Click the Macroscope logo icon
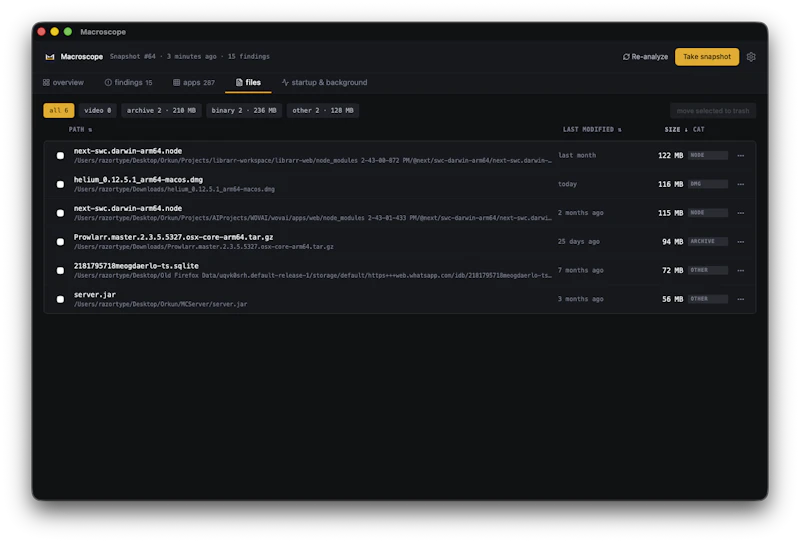 tap(49, 57)
